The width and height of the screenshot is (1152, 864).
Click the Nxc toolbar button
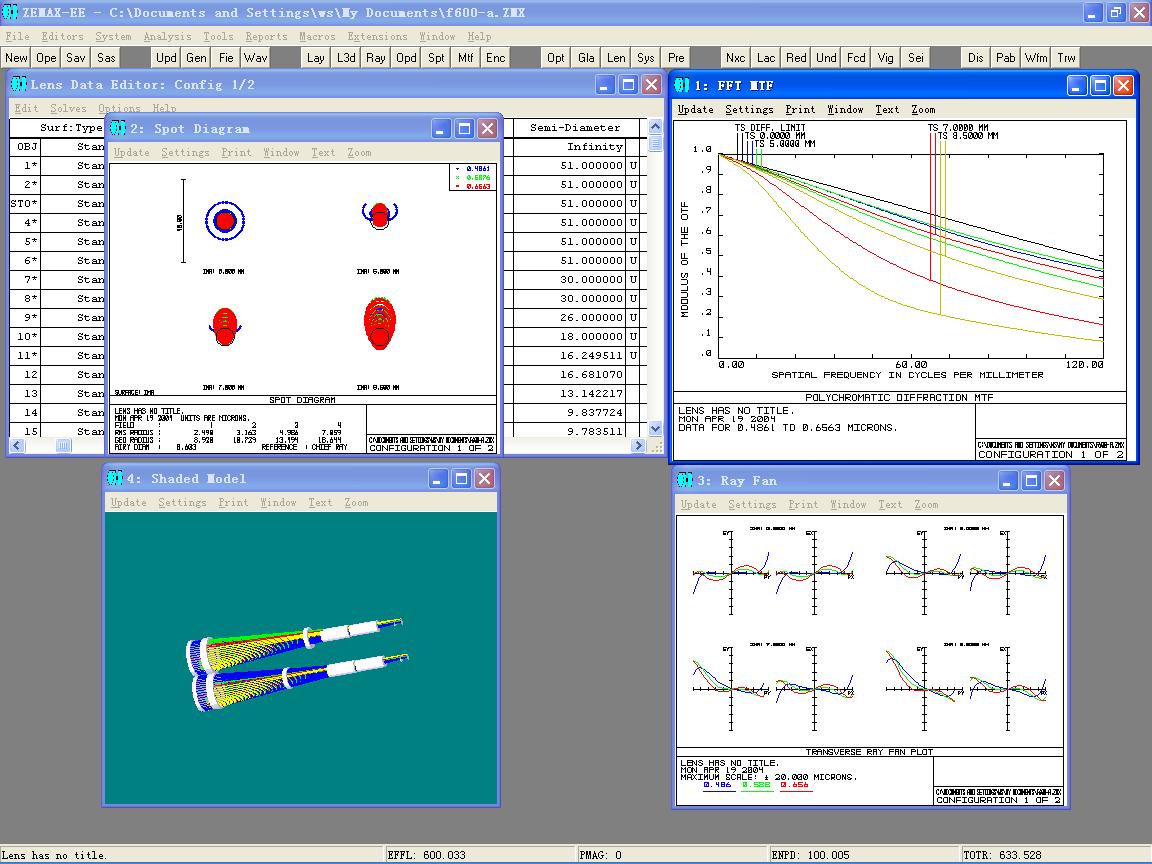point(735,58)
